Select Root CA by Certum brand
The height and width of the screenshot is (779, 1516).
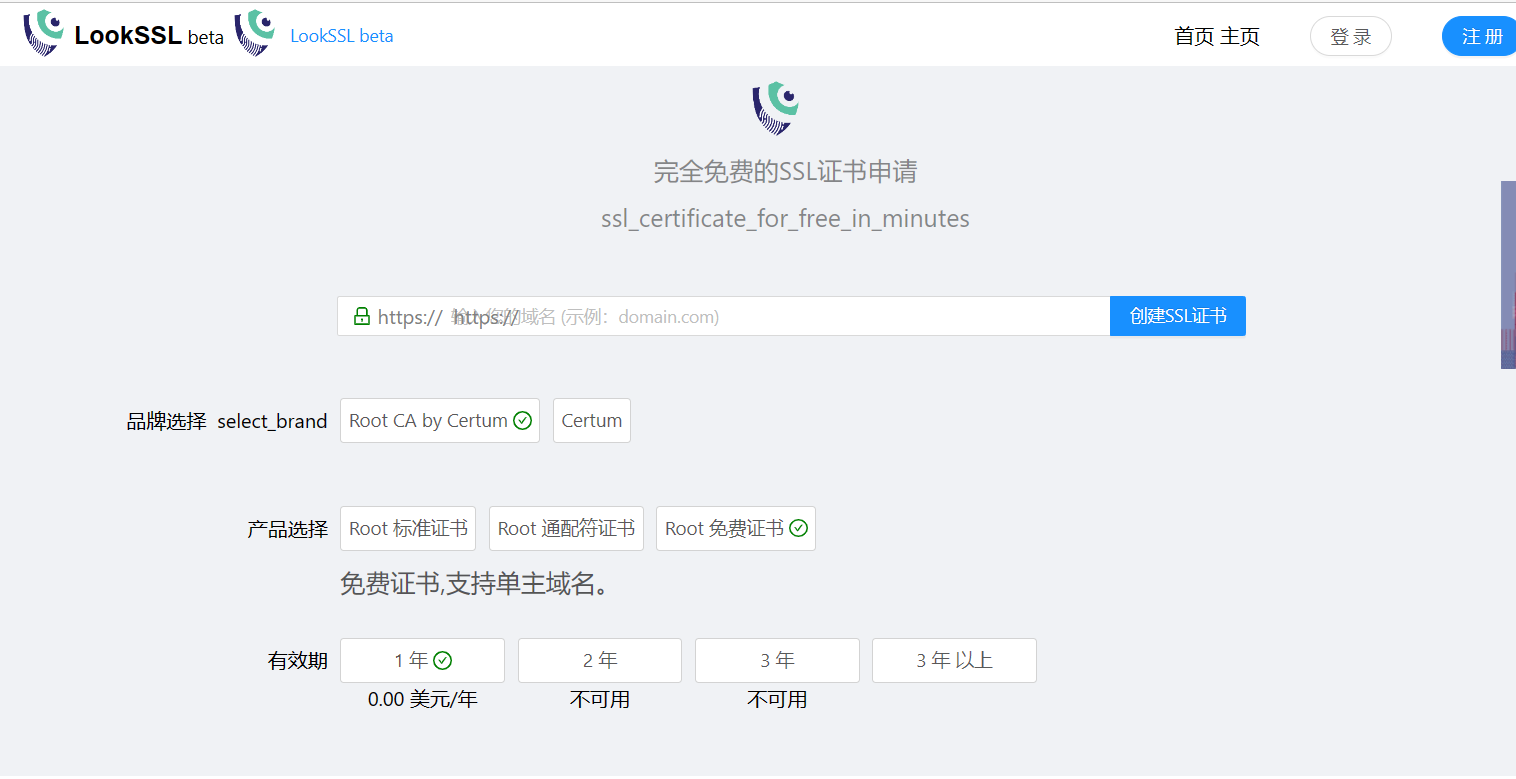coord(440,421)
